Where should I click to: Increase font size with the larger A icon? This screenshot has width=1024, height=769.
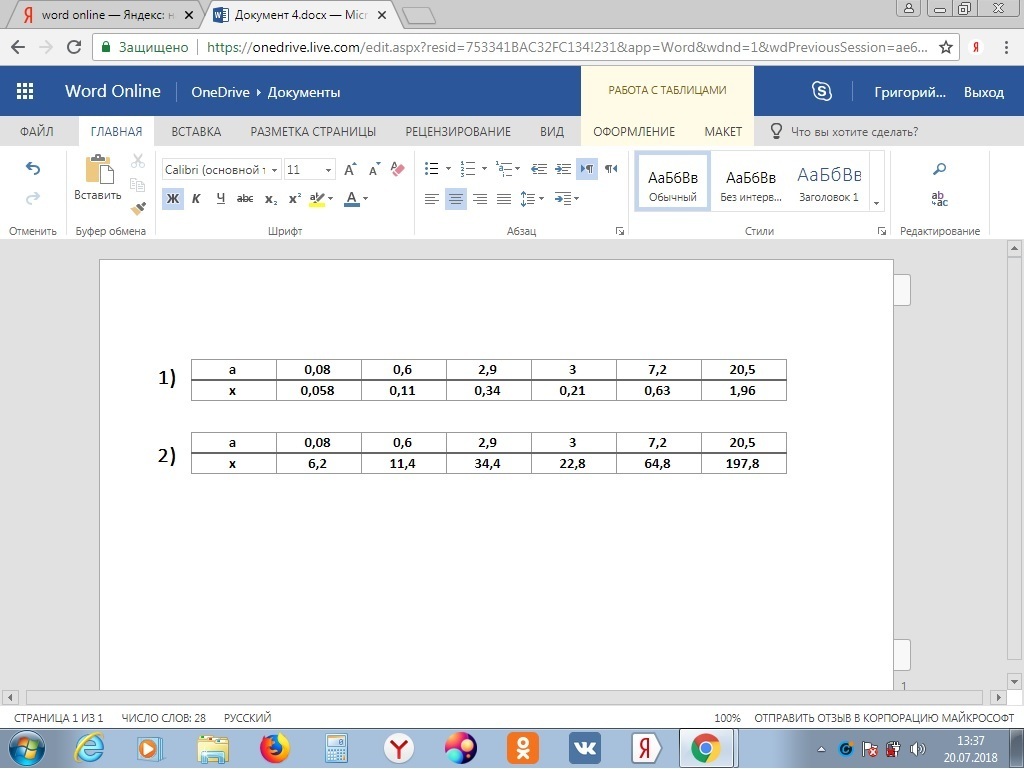(351, 169)
